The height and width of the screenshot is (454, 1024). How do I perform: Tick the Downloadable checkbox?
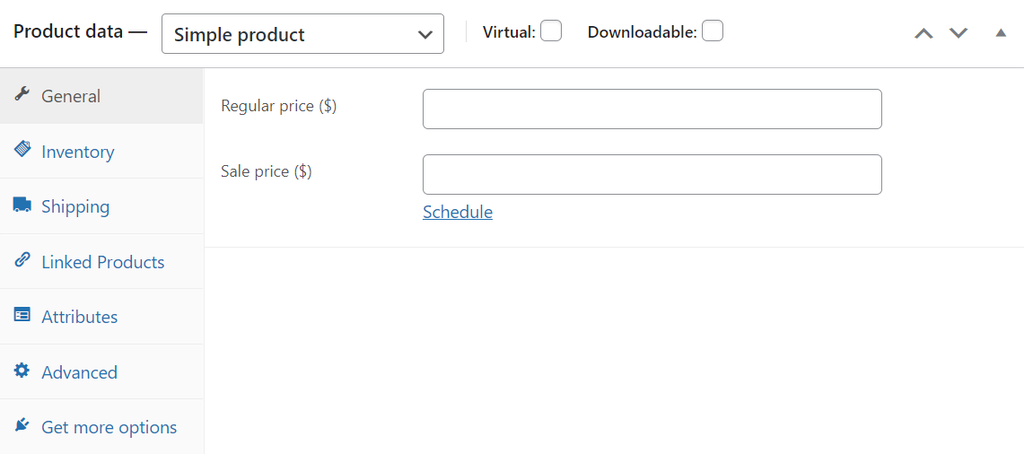click(x=712, y=31)
